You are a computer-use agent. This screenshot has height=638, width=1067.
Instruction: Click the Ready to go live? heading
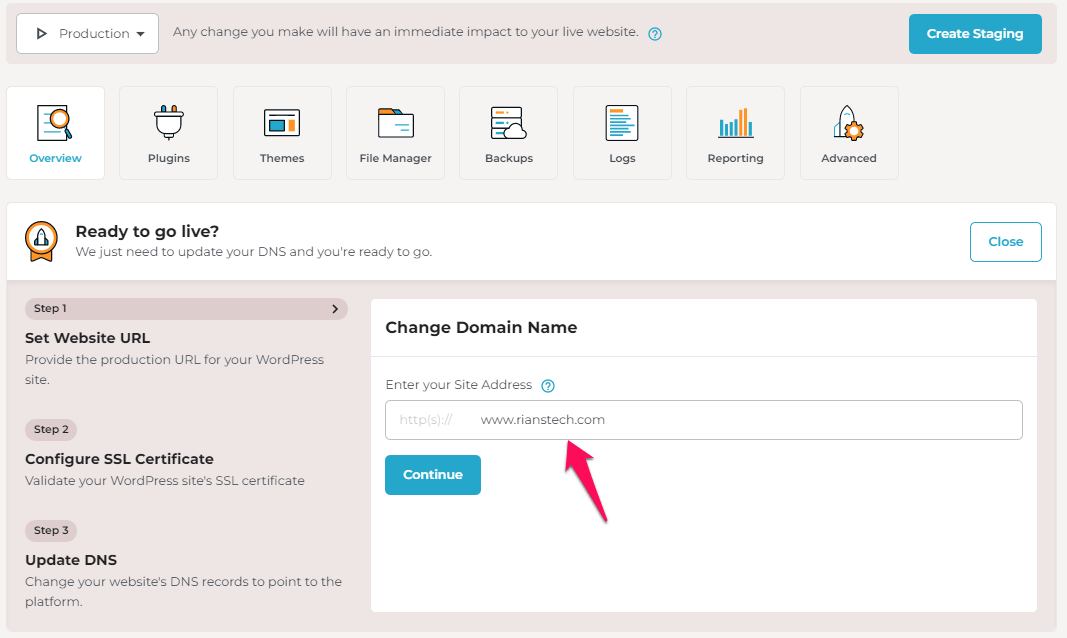pyautogui.click(x=147, y=231)
